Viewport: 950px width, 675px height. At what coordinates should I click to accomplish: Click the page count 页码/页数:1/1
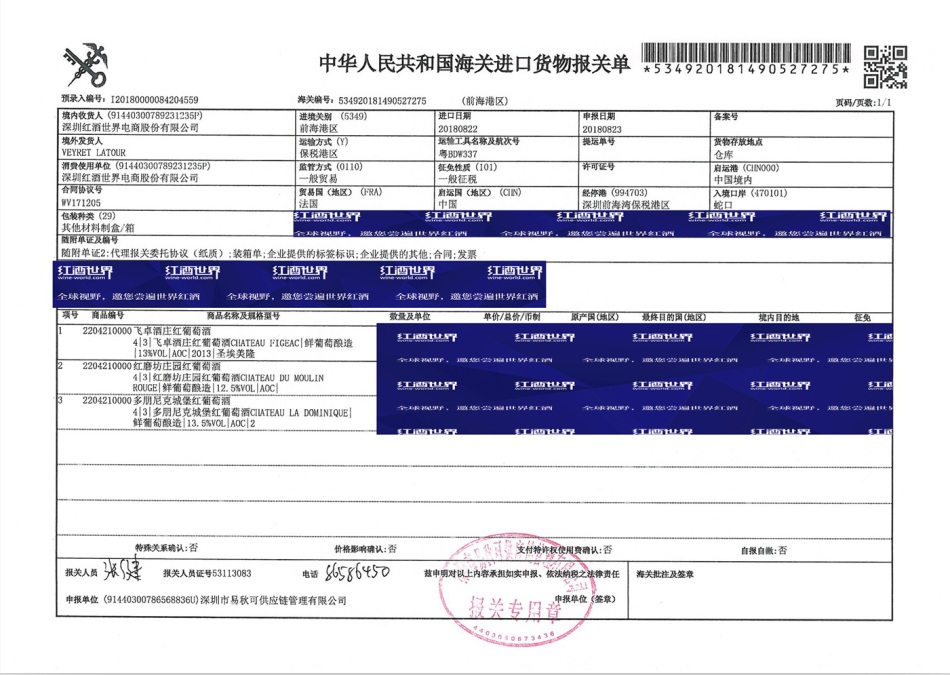click(x=863, y=102)
